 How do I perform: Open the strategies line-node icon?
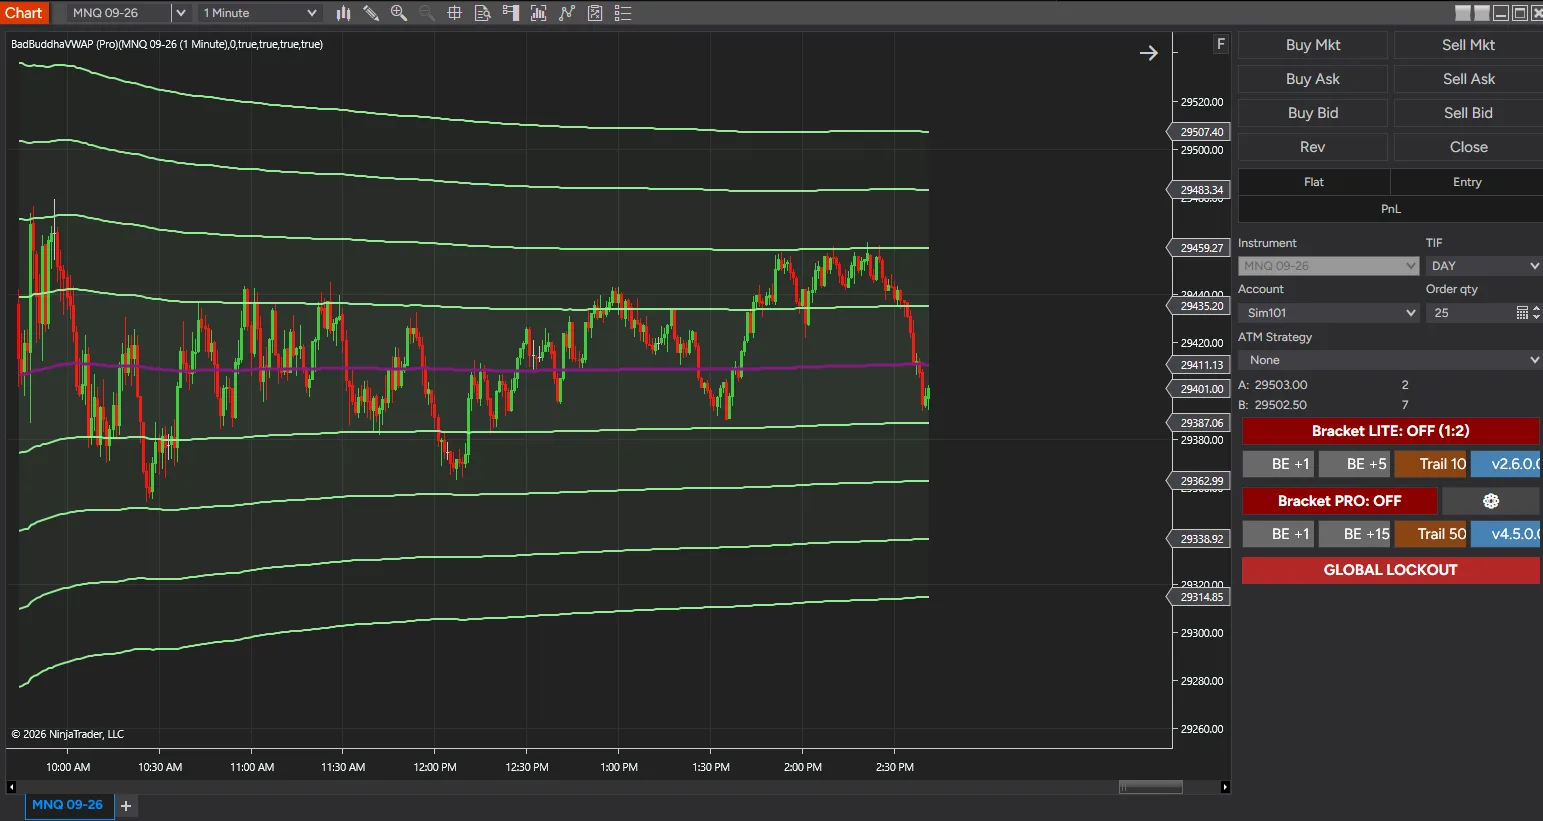click(x=567, y=13)
